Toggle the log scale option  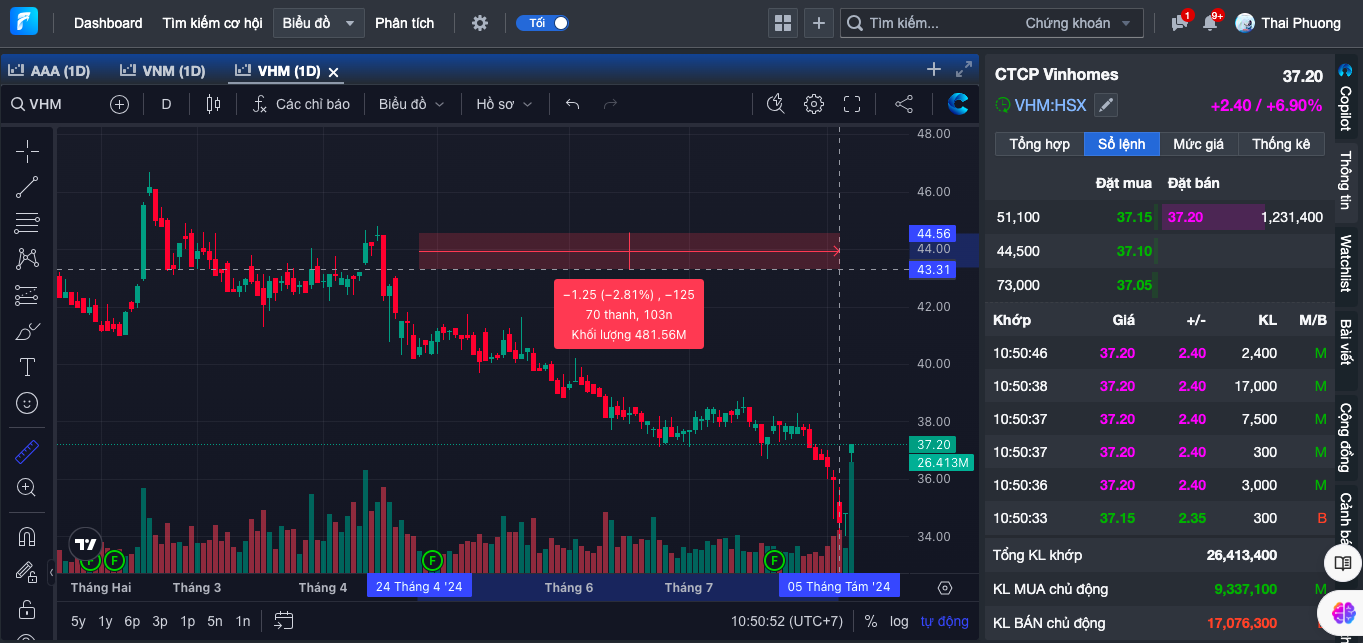[899, 621]
